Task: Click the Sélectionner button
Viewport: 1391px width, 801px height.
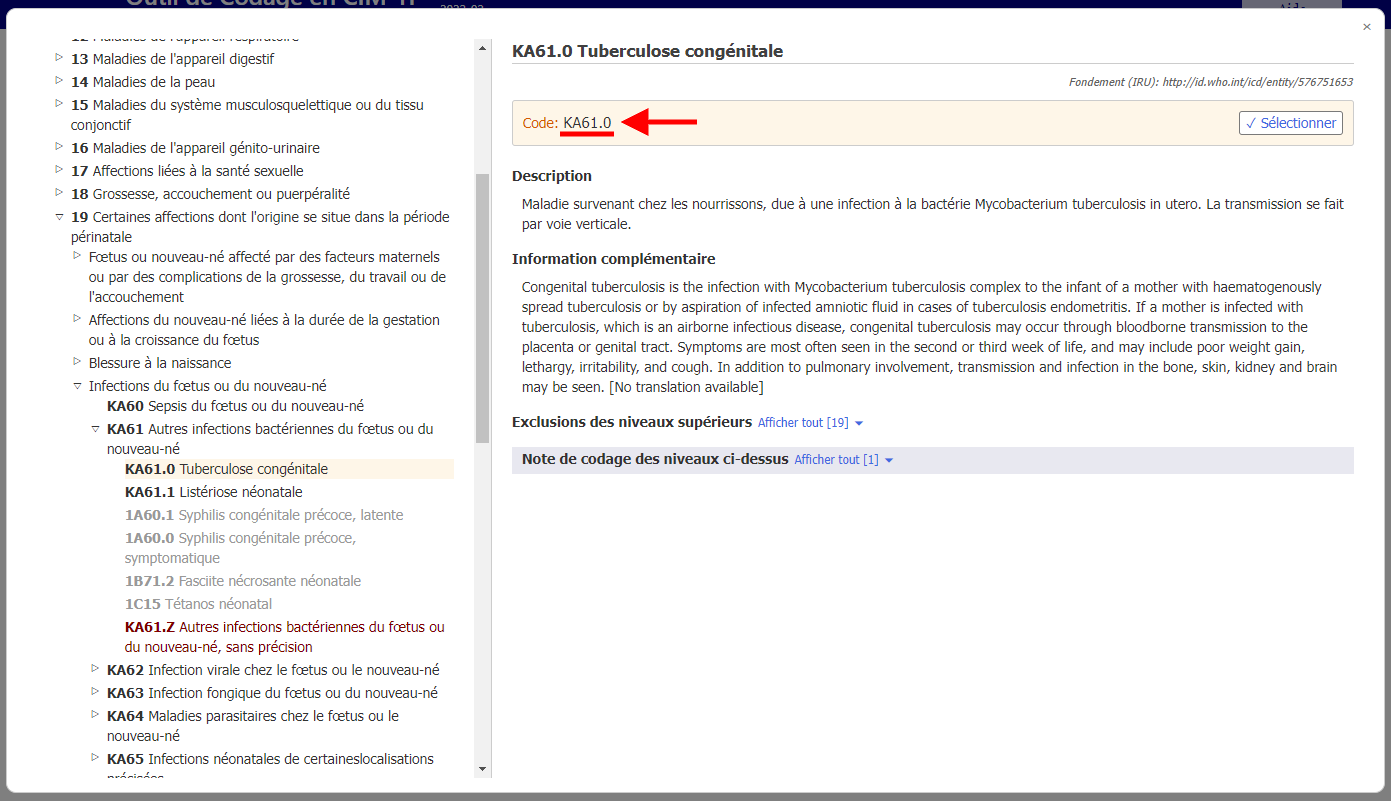Action: pyautogui.click(x=1290, y=123)
